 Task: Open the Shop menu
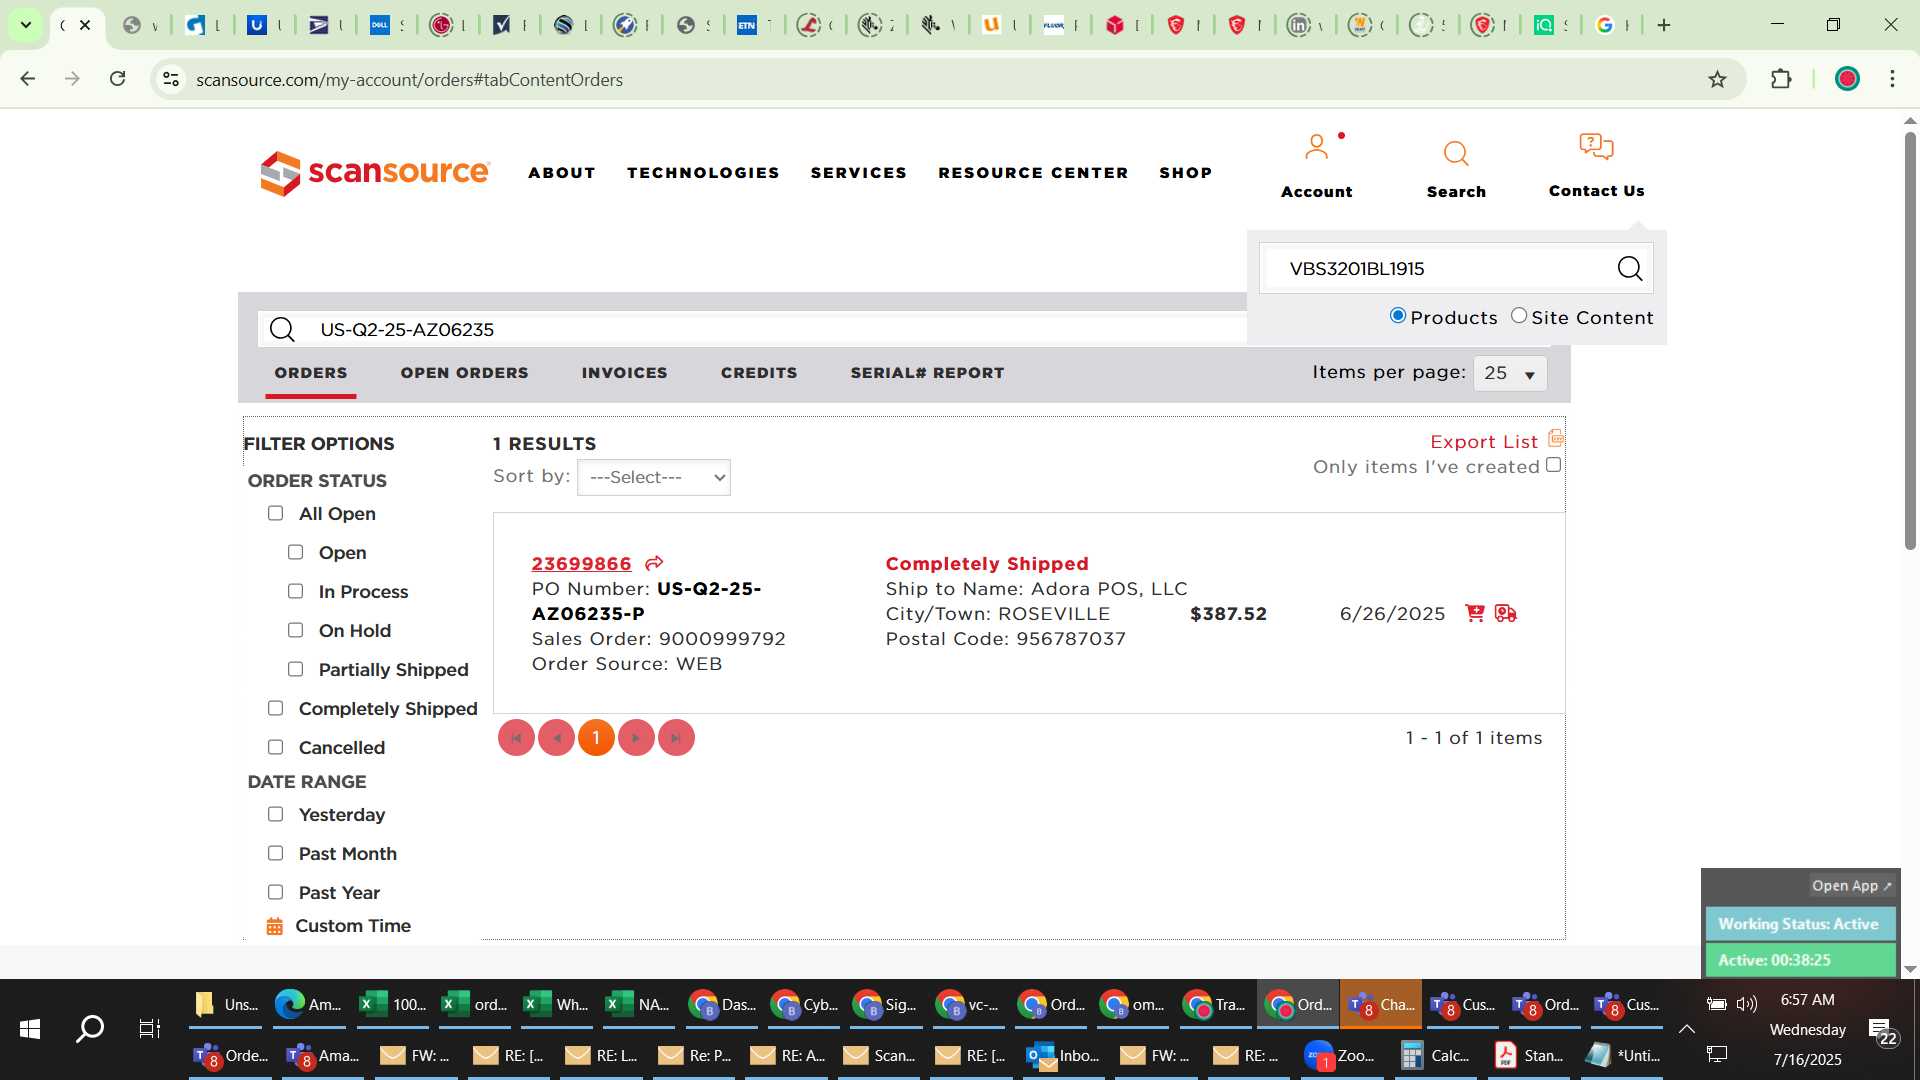tap(1185, 173)
